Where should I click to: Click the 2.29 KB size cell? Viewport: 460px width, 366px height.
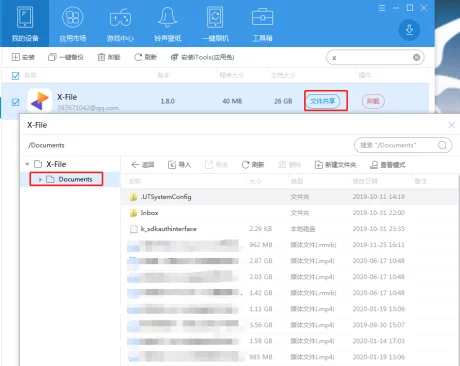(261, 229)
